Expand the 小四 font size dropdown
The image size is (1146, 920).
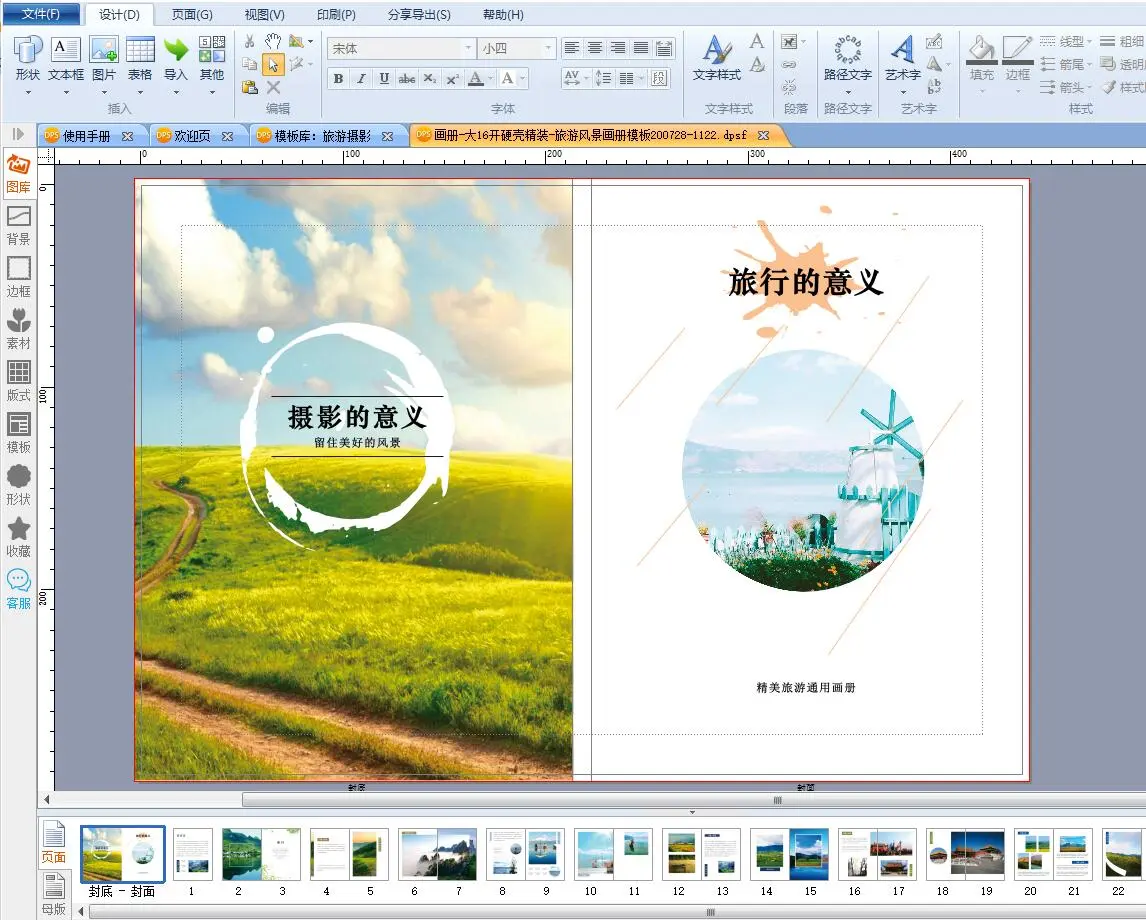pyautogui.click(x=548, y=48)
